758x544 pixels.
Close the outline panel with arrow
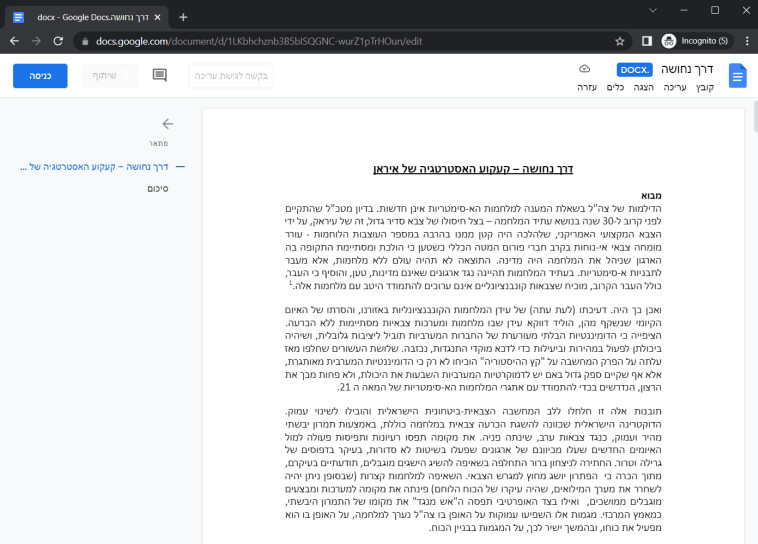point(168,124)
